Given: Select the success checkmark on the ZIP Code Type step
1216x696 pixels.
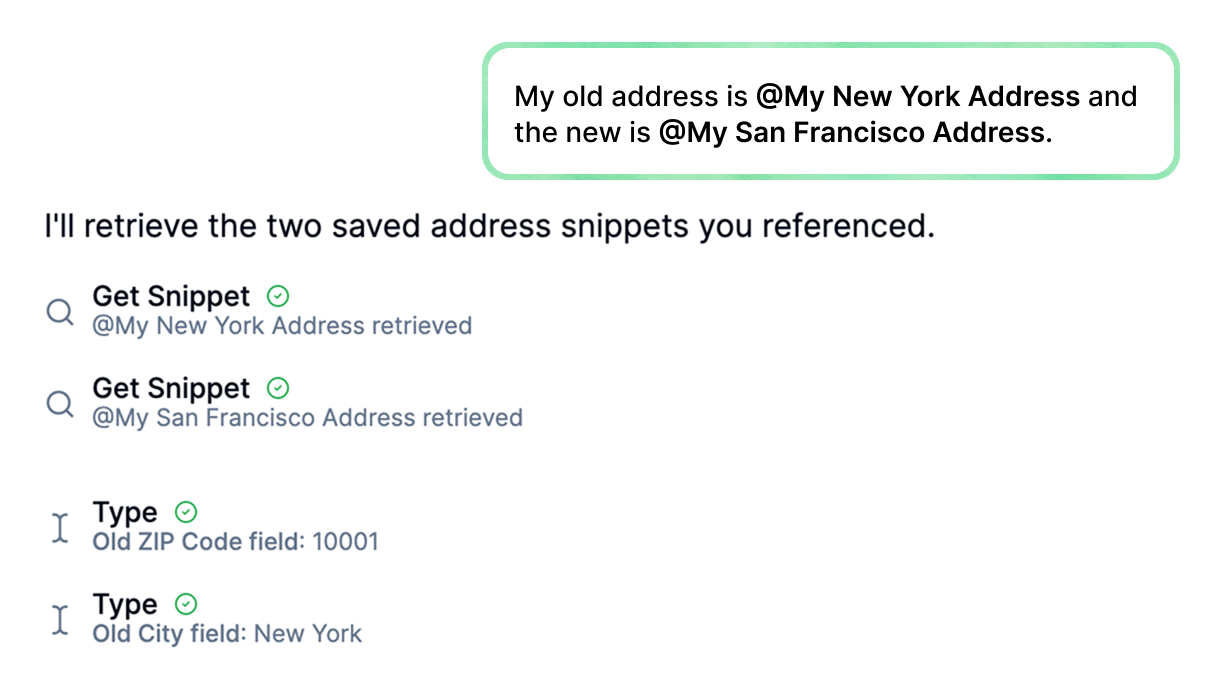Looking at the screenshot, I should [186, 512].
